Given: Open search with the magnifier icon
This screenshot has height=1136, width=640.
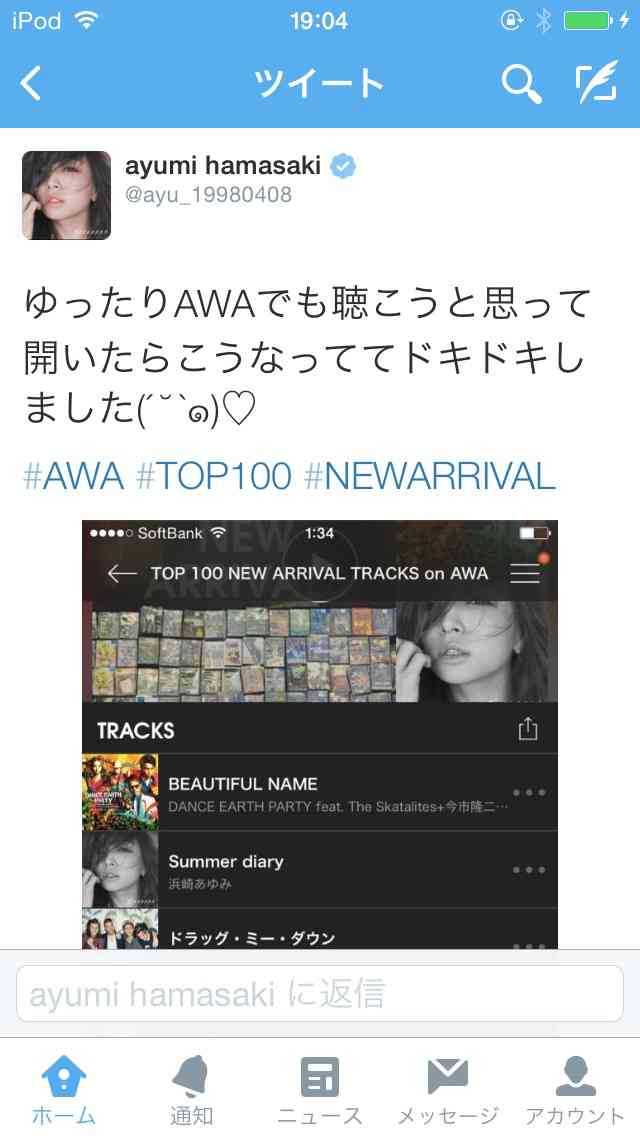Looking at the screenshot, I should tap(521, 83).
